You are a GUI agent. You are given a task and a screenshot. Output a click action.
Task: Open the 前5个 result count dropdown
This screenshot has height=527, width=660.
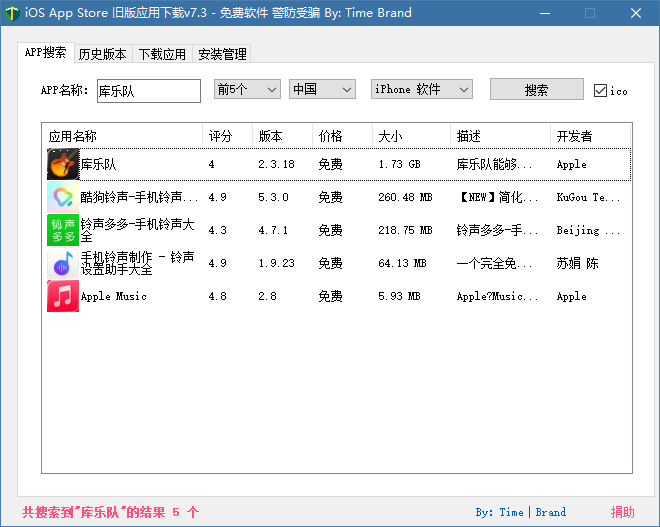247,89
